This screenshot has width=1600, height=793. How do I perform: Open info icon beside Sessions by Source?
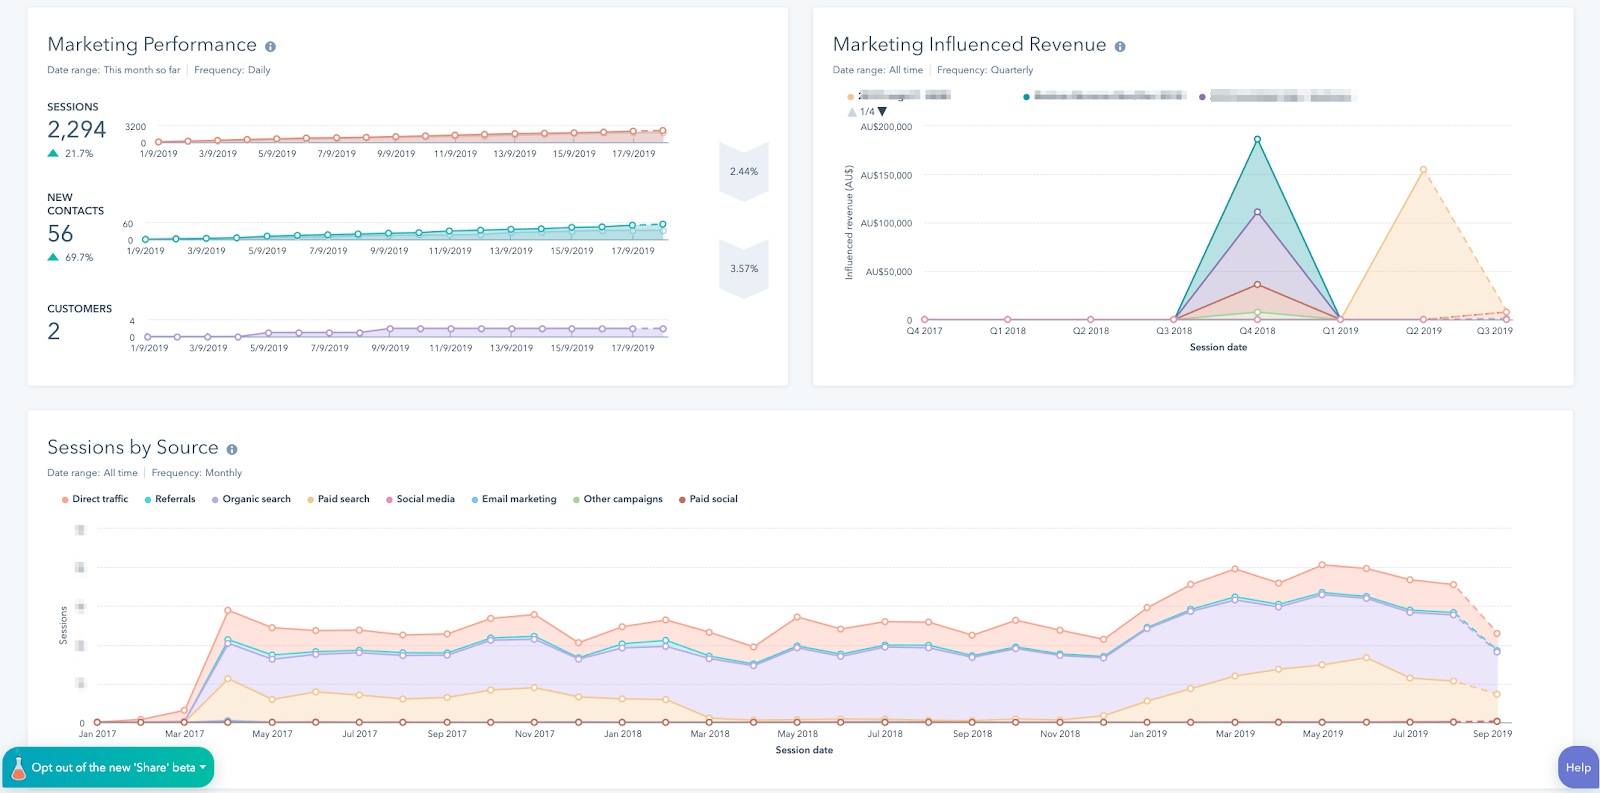(x=232, y=449)
